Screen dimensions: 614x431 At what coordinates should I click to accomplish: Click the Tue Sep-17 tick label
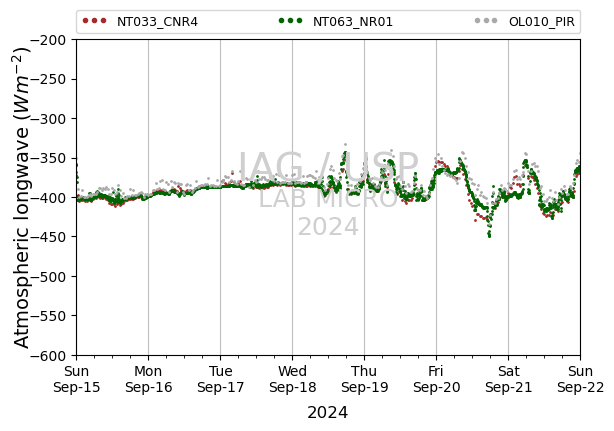point(220,379)
